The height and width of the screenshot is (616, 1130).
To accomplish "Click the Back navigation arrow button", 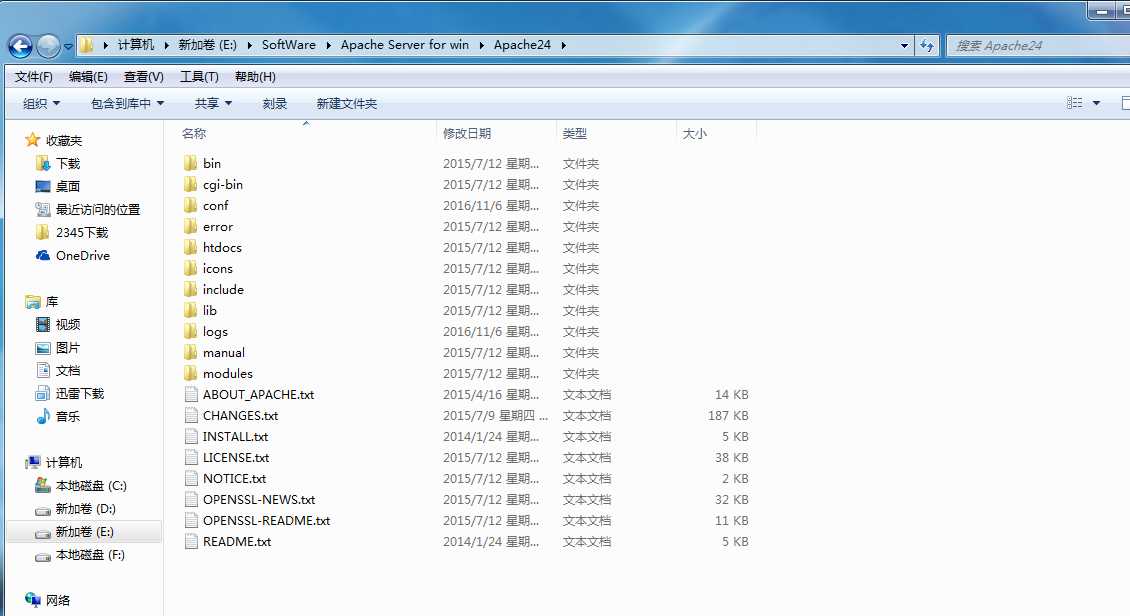I will pyautogui.click(x=21, y=46).
